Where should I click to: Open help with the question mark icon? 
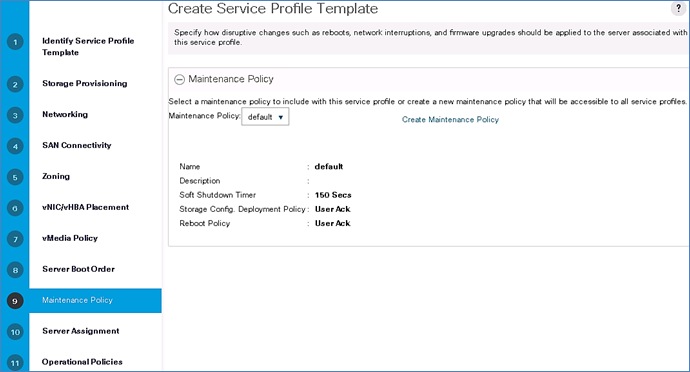click(678, 8)
